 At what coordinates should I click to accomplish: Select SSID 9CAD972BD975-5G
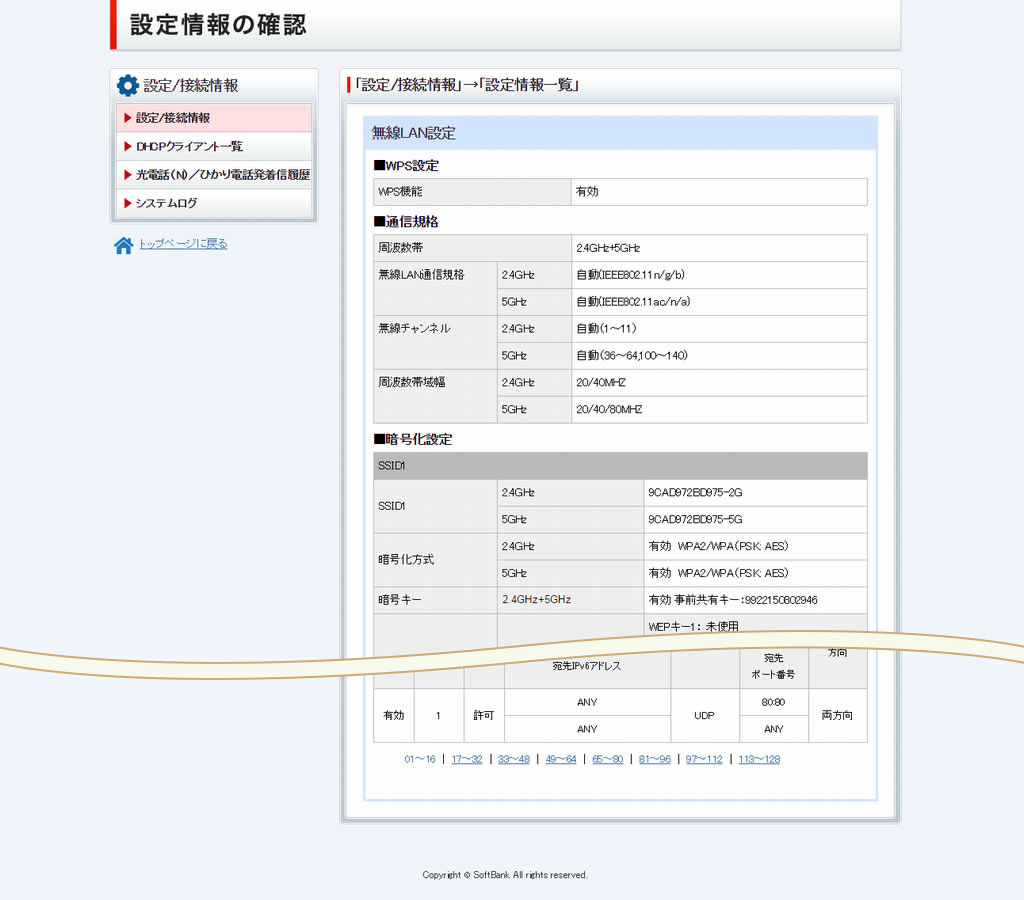point(756,519)
